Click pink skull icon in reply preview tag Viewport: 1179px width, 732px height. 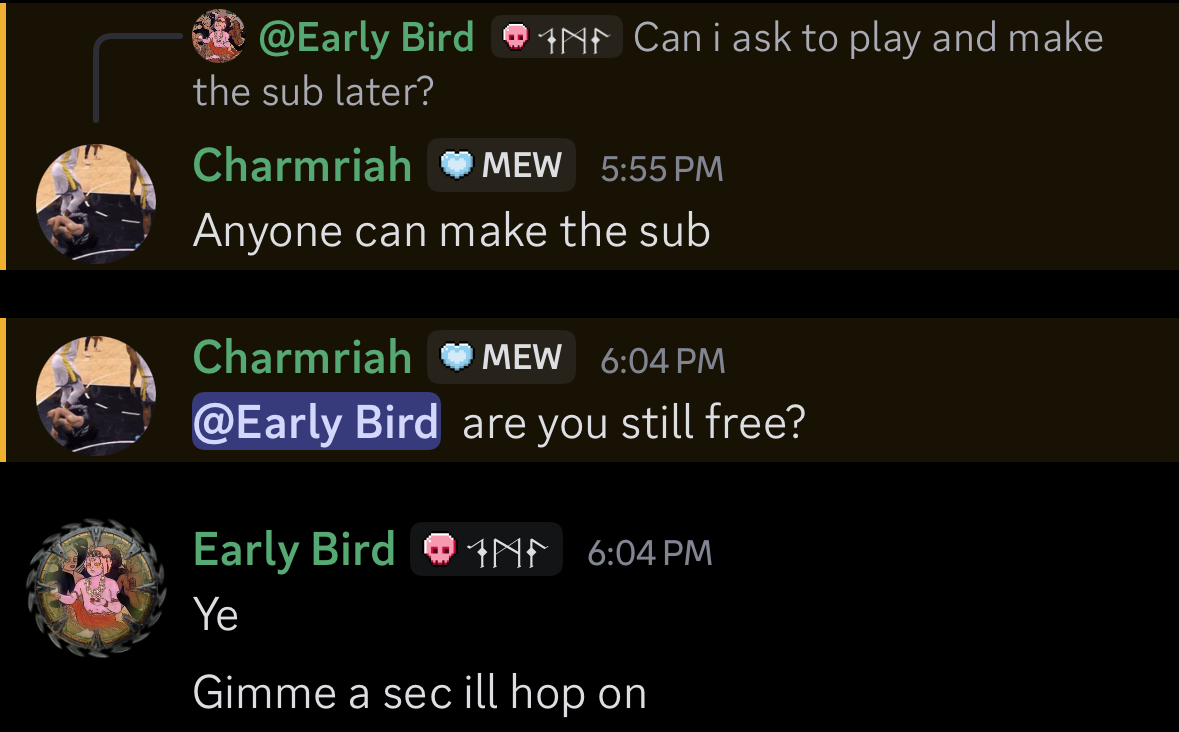(x=516, y=37)
